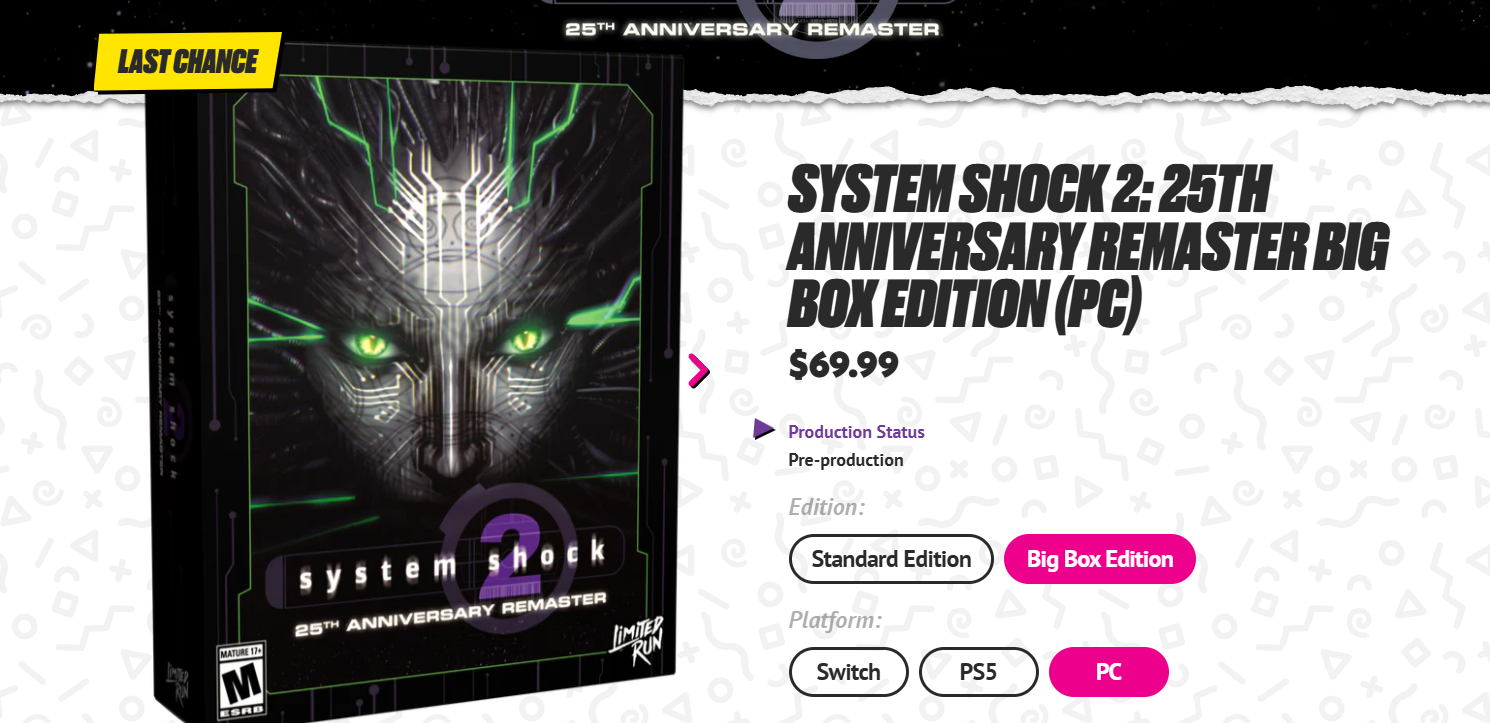Click the ESRB Mature 17+ rating icon
Image resolution: width=1490 pixels, height=723 pixels.
[241, 679]
